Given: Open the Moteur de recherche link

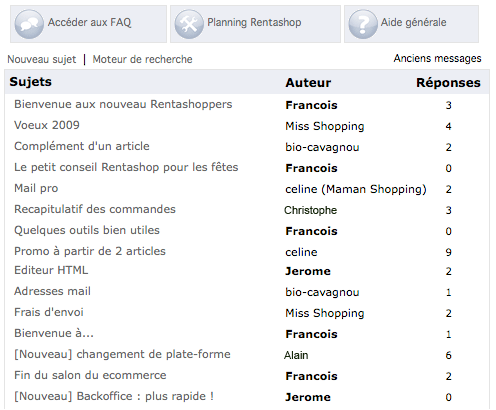Looking at the screenshot, I should click(142, 59).
